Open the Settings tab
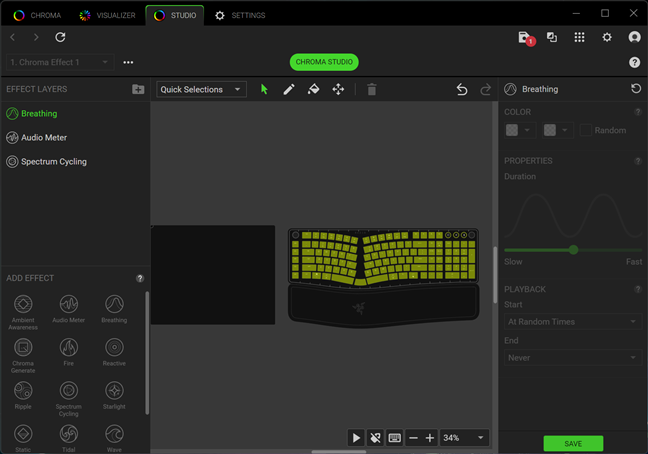 (240, 15)
